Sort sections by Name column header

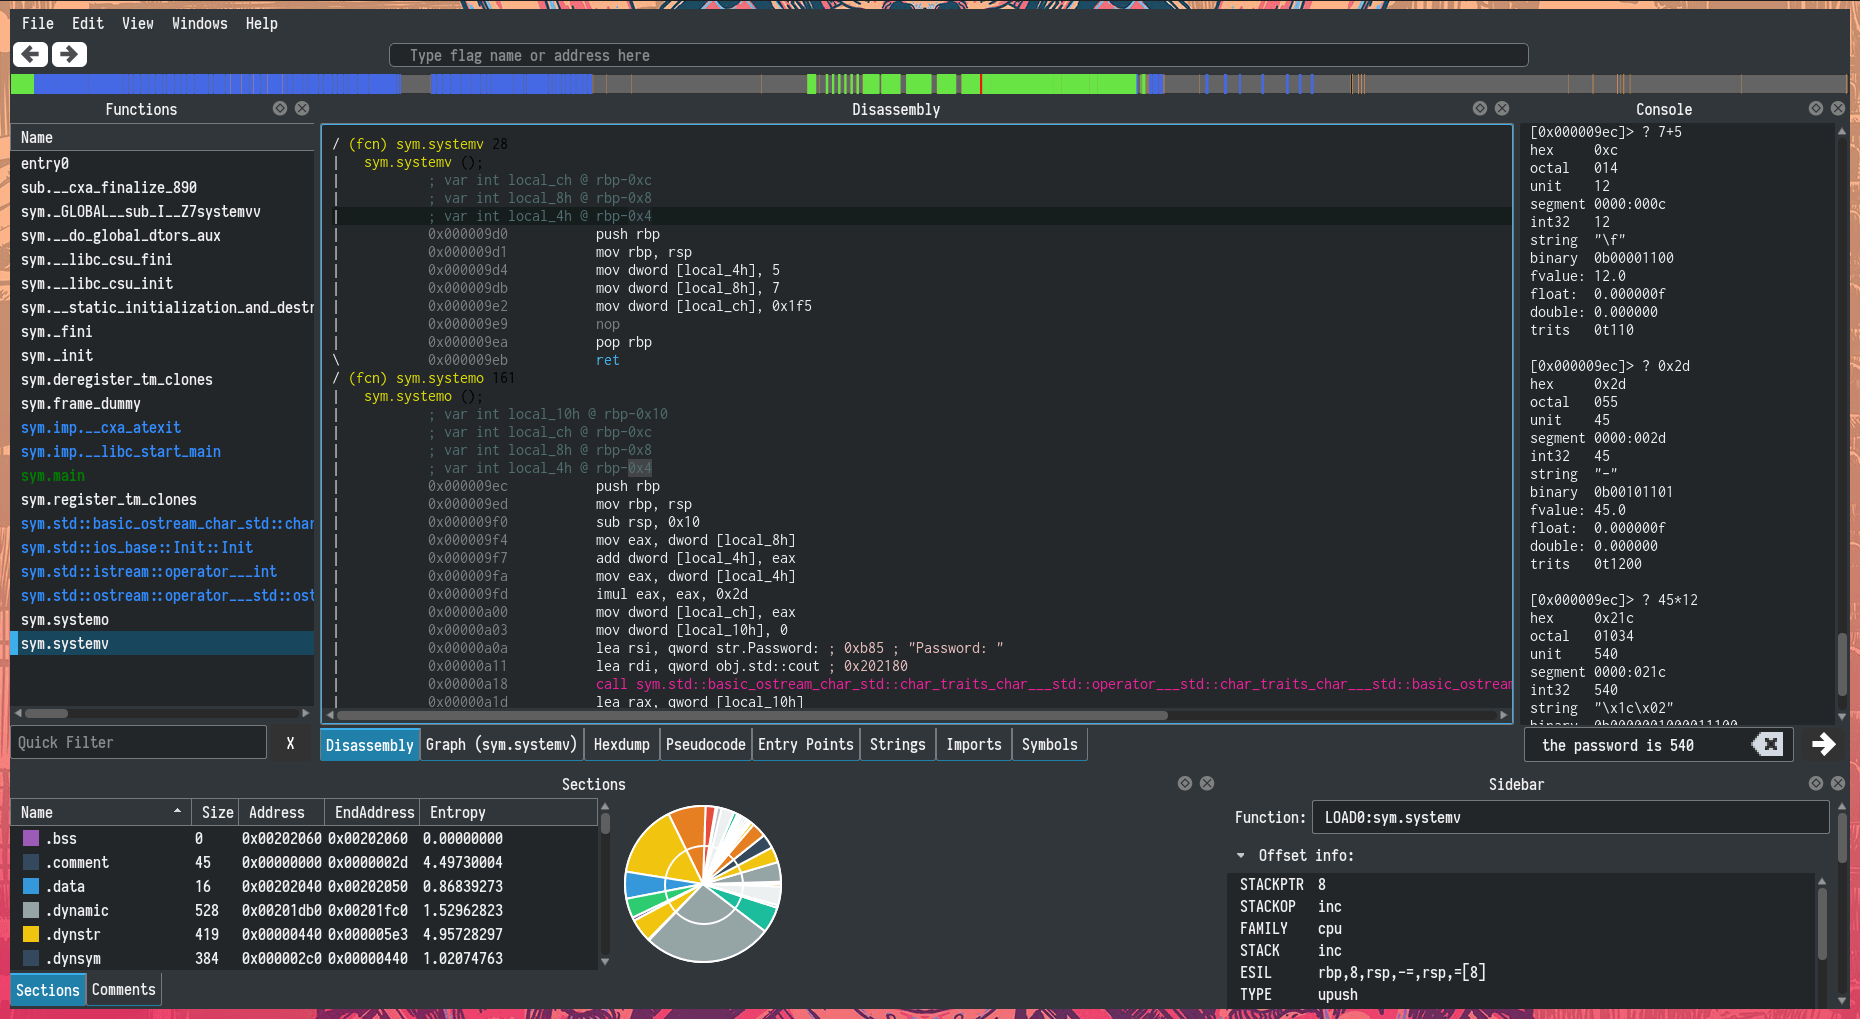tap(100, 812)
